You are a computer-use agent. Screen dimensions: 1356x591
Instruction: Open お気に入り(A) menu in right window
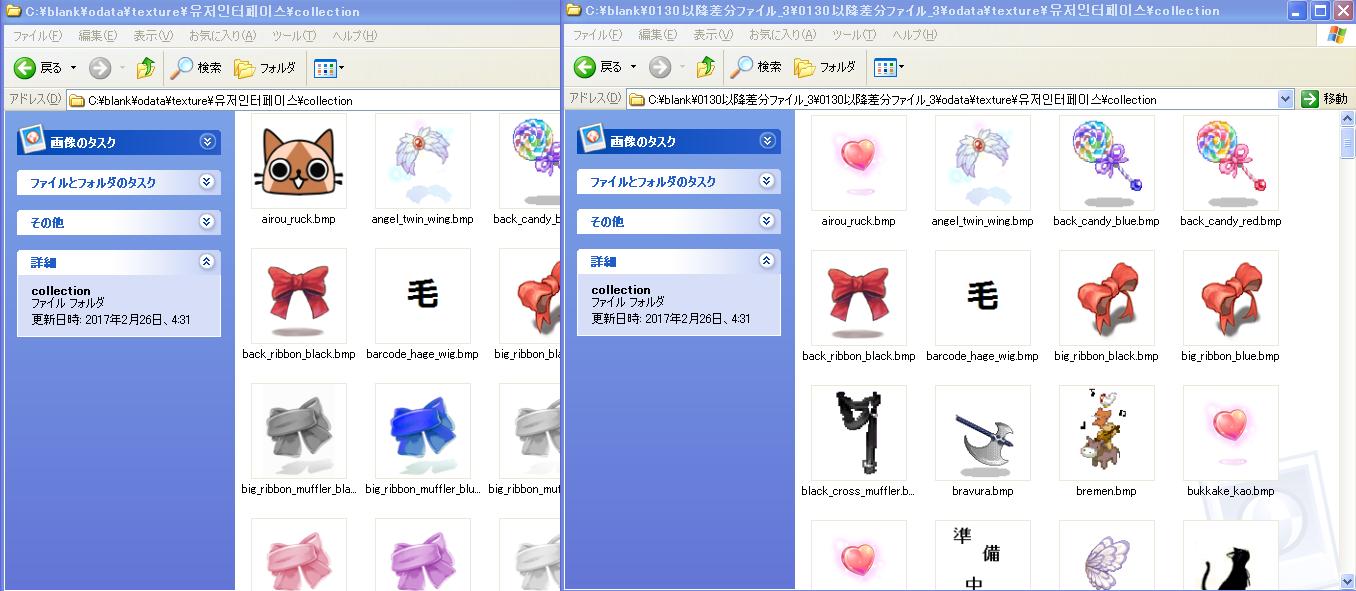(781, 35)
